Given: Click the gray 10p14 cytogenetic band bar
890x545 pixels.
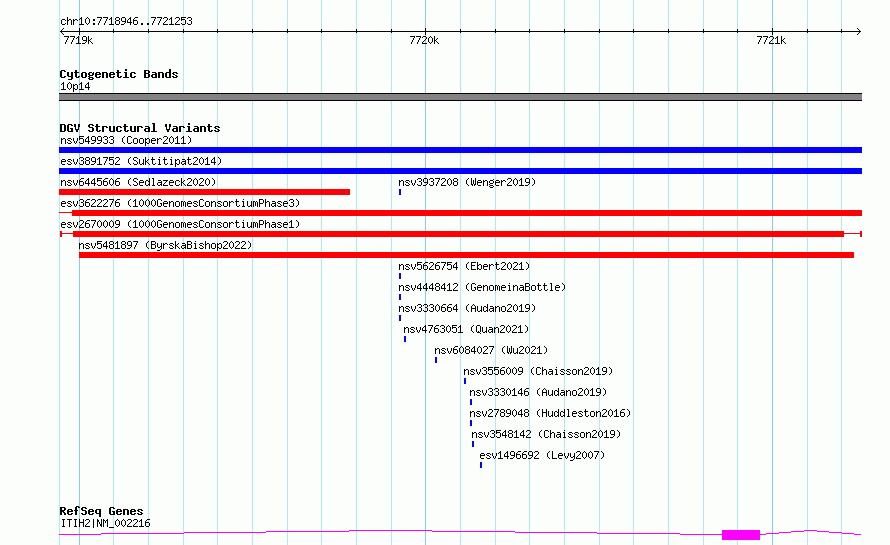Looking at the screenshot, I should coord(460,97).
